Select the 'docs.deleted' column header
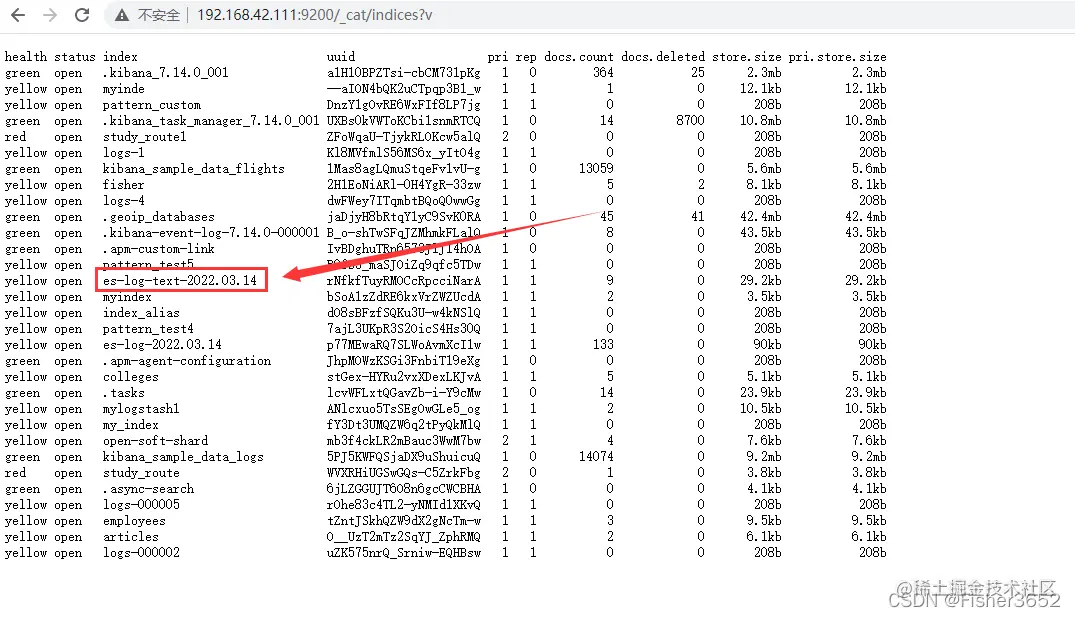Image resolution: width=1075 pixels, height=617 pixels. point(663,57)
